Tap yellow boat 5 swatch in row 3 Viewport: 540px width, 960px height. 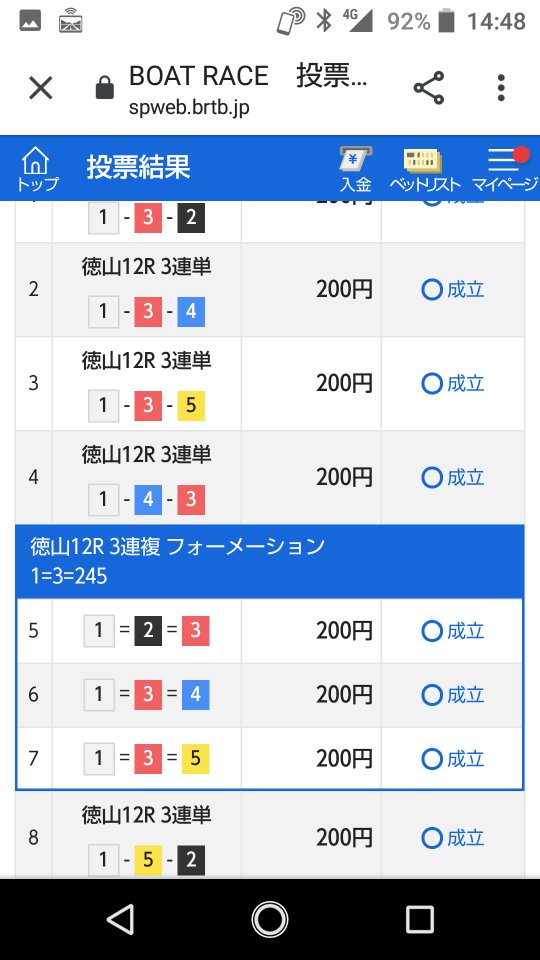[x=190, y=406]
